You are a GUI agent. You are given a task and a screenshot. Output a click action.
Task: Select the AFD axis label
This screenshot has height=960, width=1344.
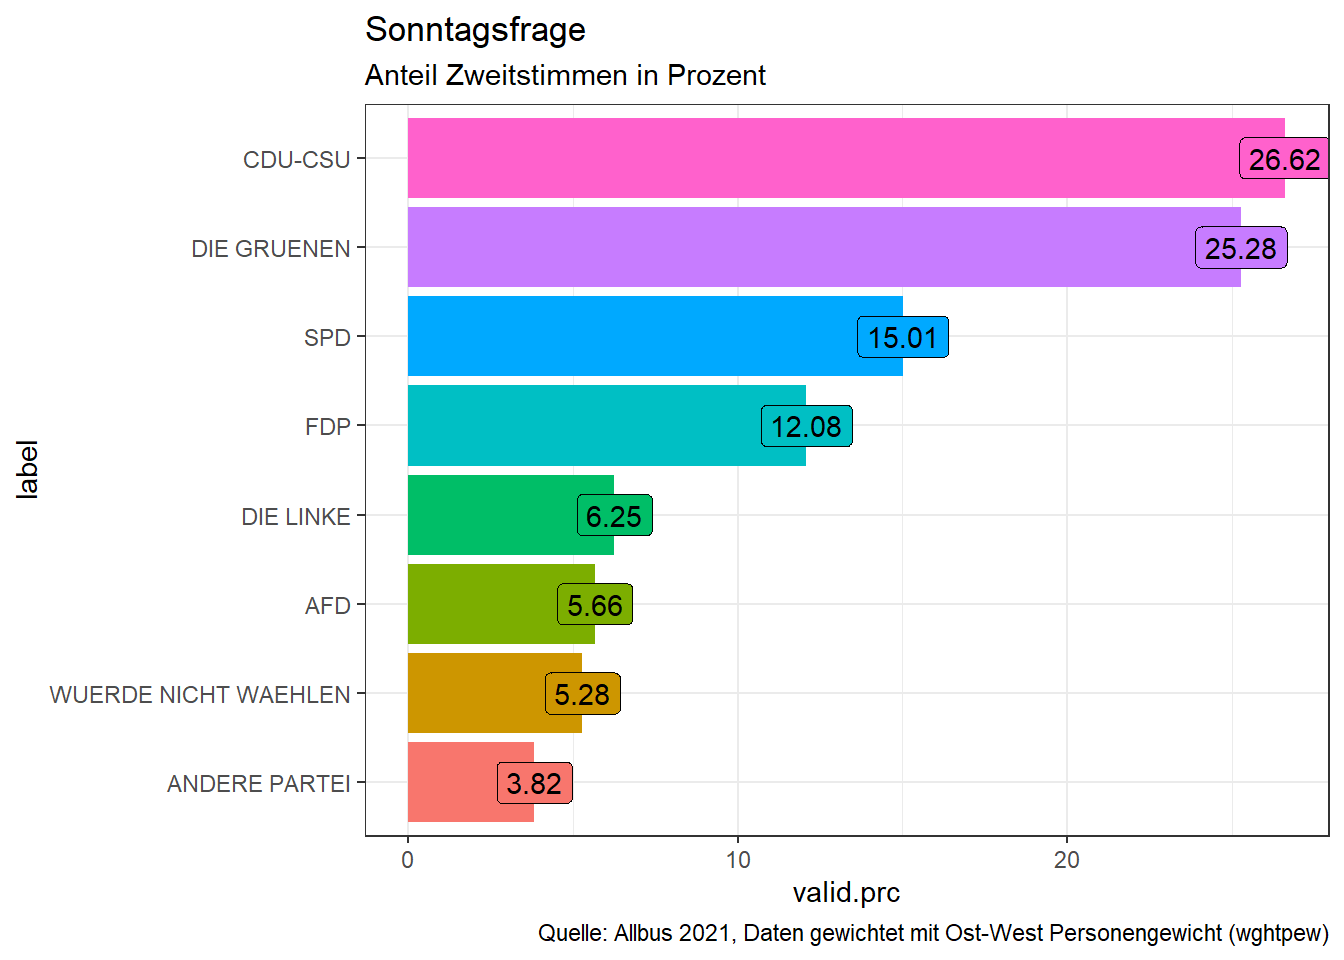(328, 606)
